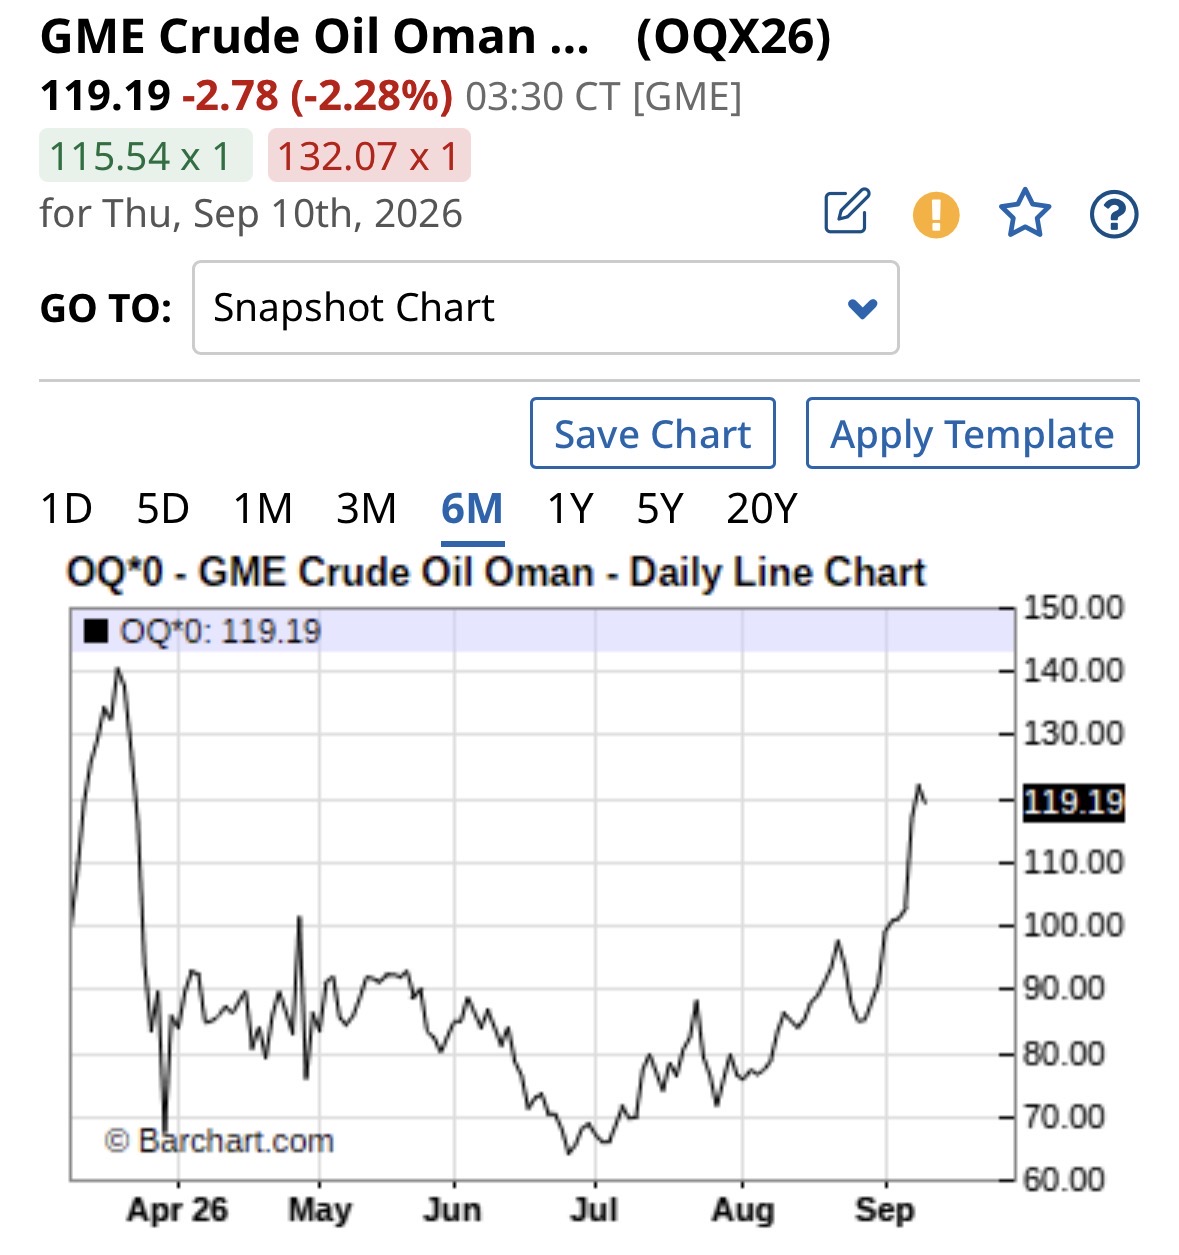Select the 1D time range

coord(66,509)
